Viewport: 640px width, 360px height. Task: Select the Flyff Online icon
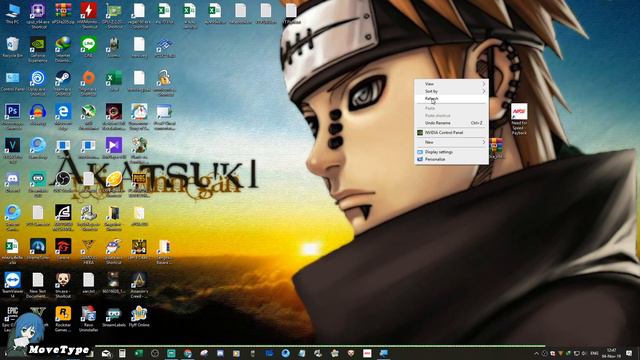coord(139,316)
